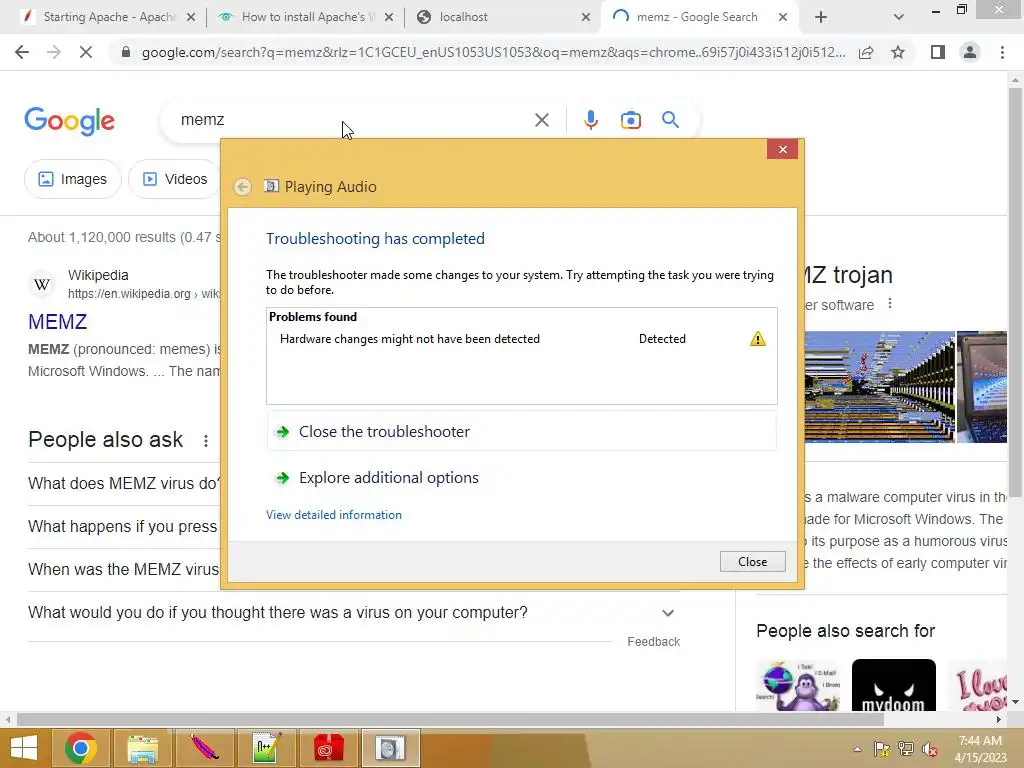Click the taskbar clock showing 7:44 AM
The width and height of the screenshot is (1024, 768).
pos(980,749)
